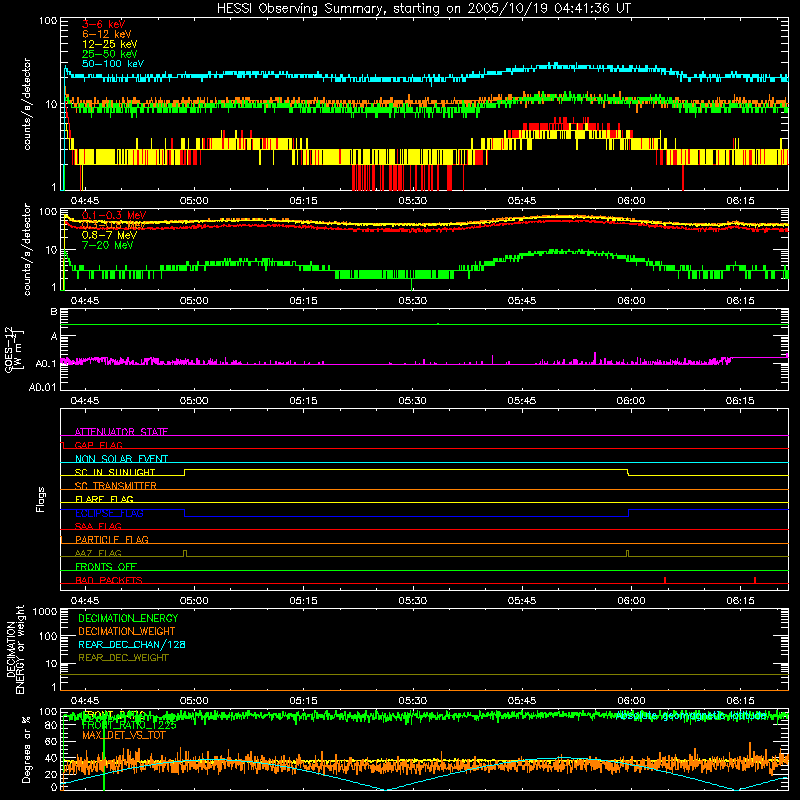Click 05:30 tick under the keV panel
The height and width of the screenshot is (800, 800).
[x=412, y=201]
